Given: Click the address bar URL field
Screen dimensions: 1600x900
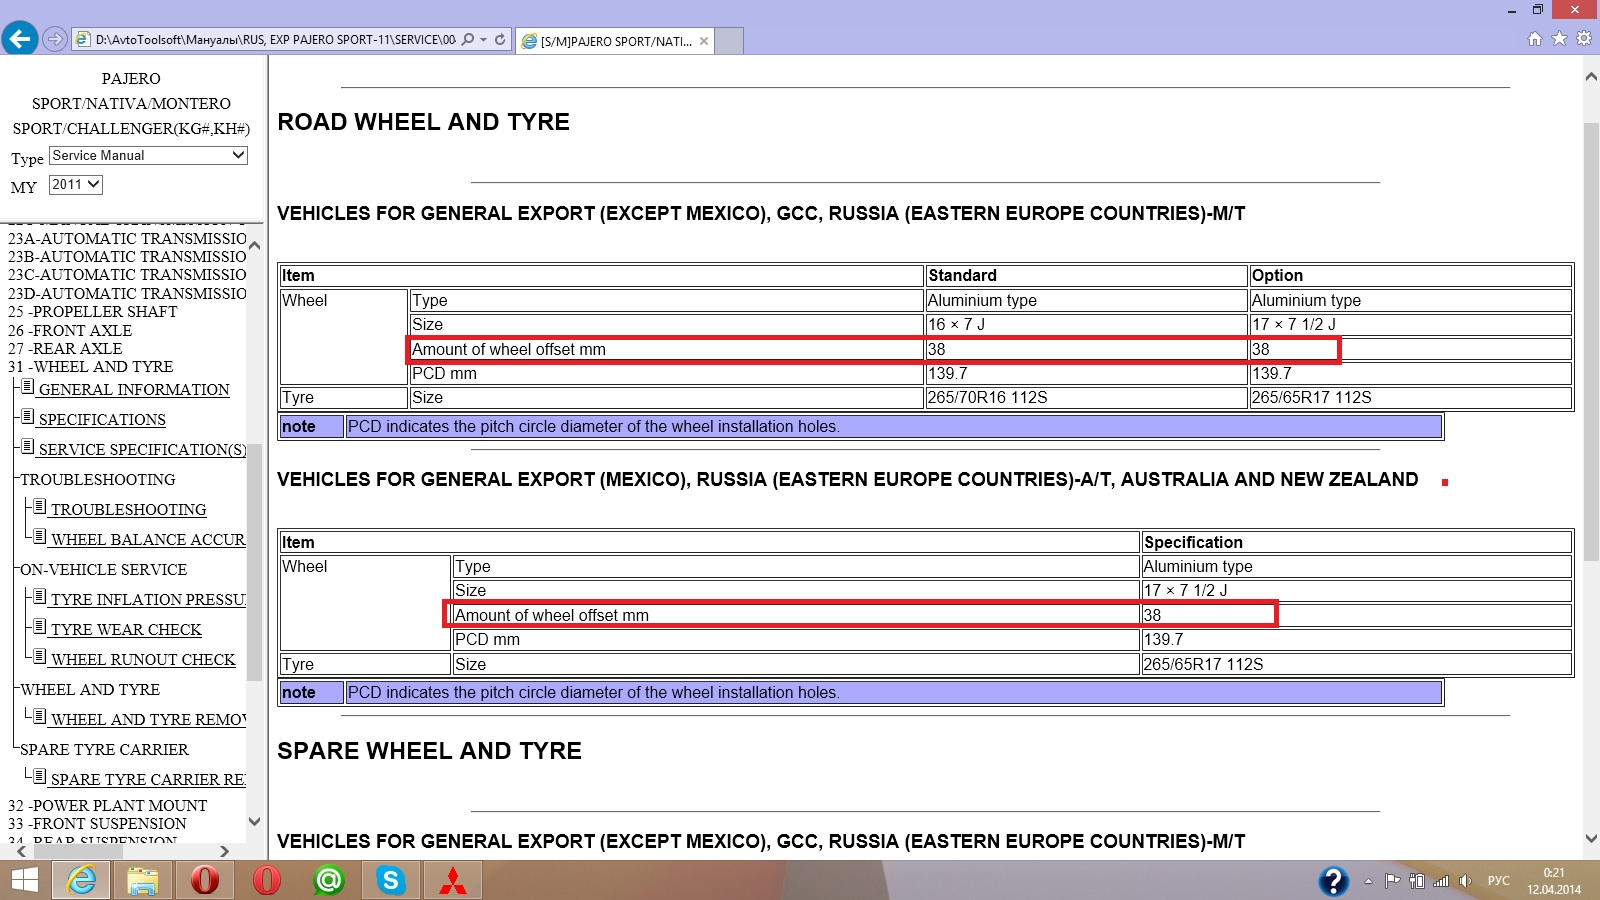Looking at the screenshot, I should [x=275, y=40].
